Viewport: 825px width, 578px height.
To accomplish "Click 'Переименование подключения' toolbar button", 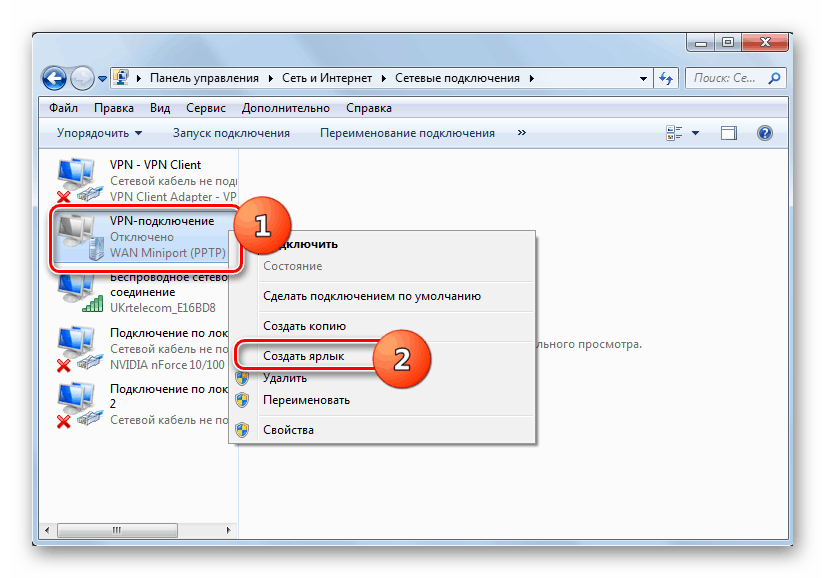I will [407, 133].
